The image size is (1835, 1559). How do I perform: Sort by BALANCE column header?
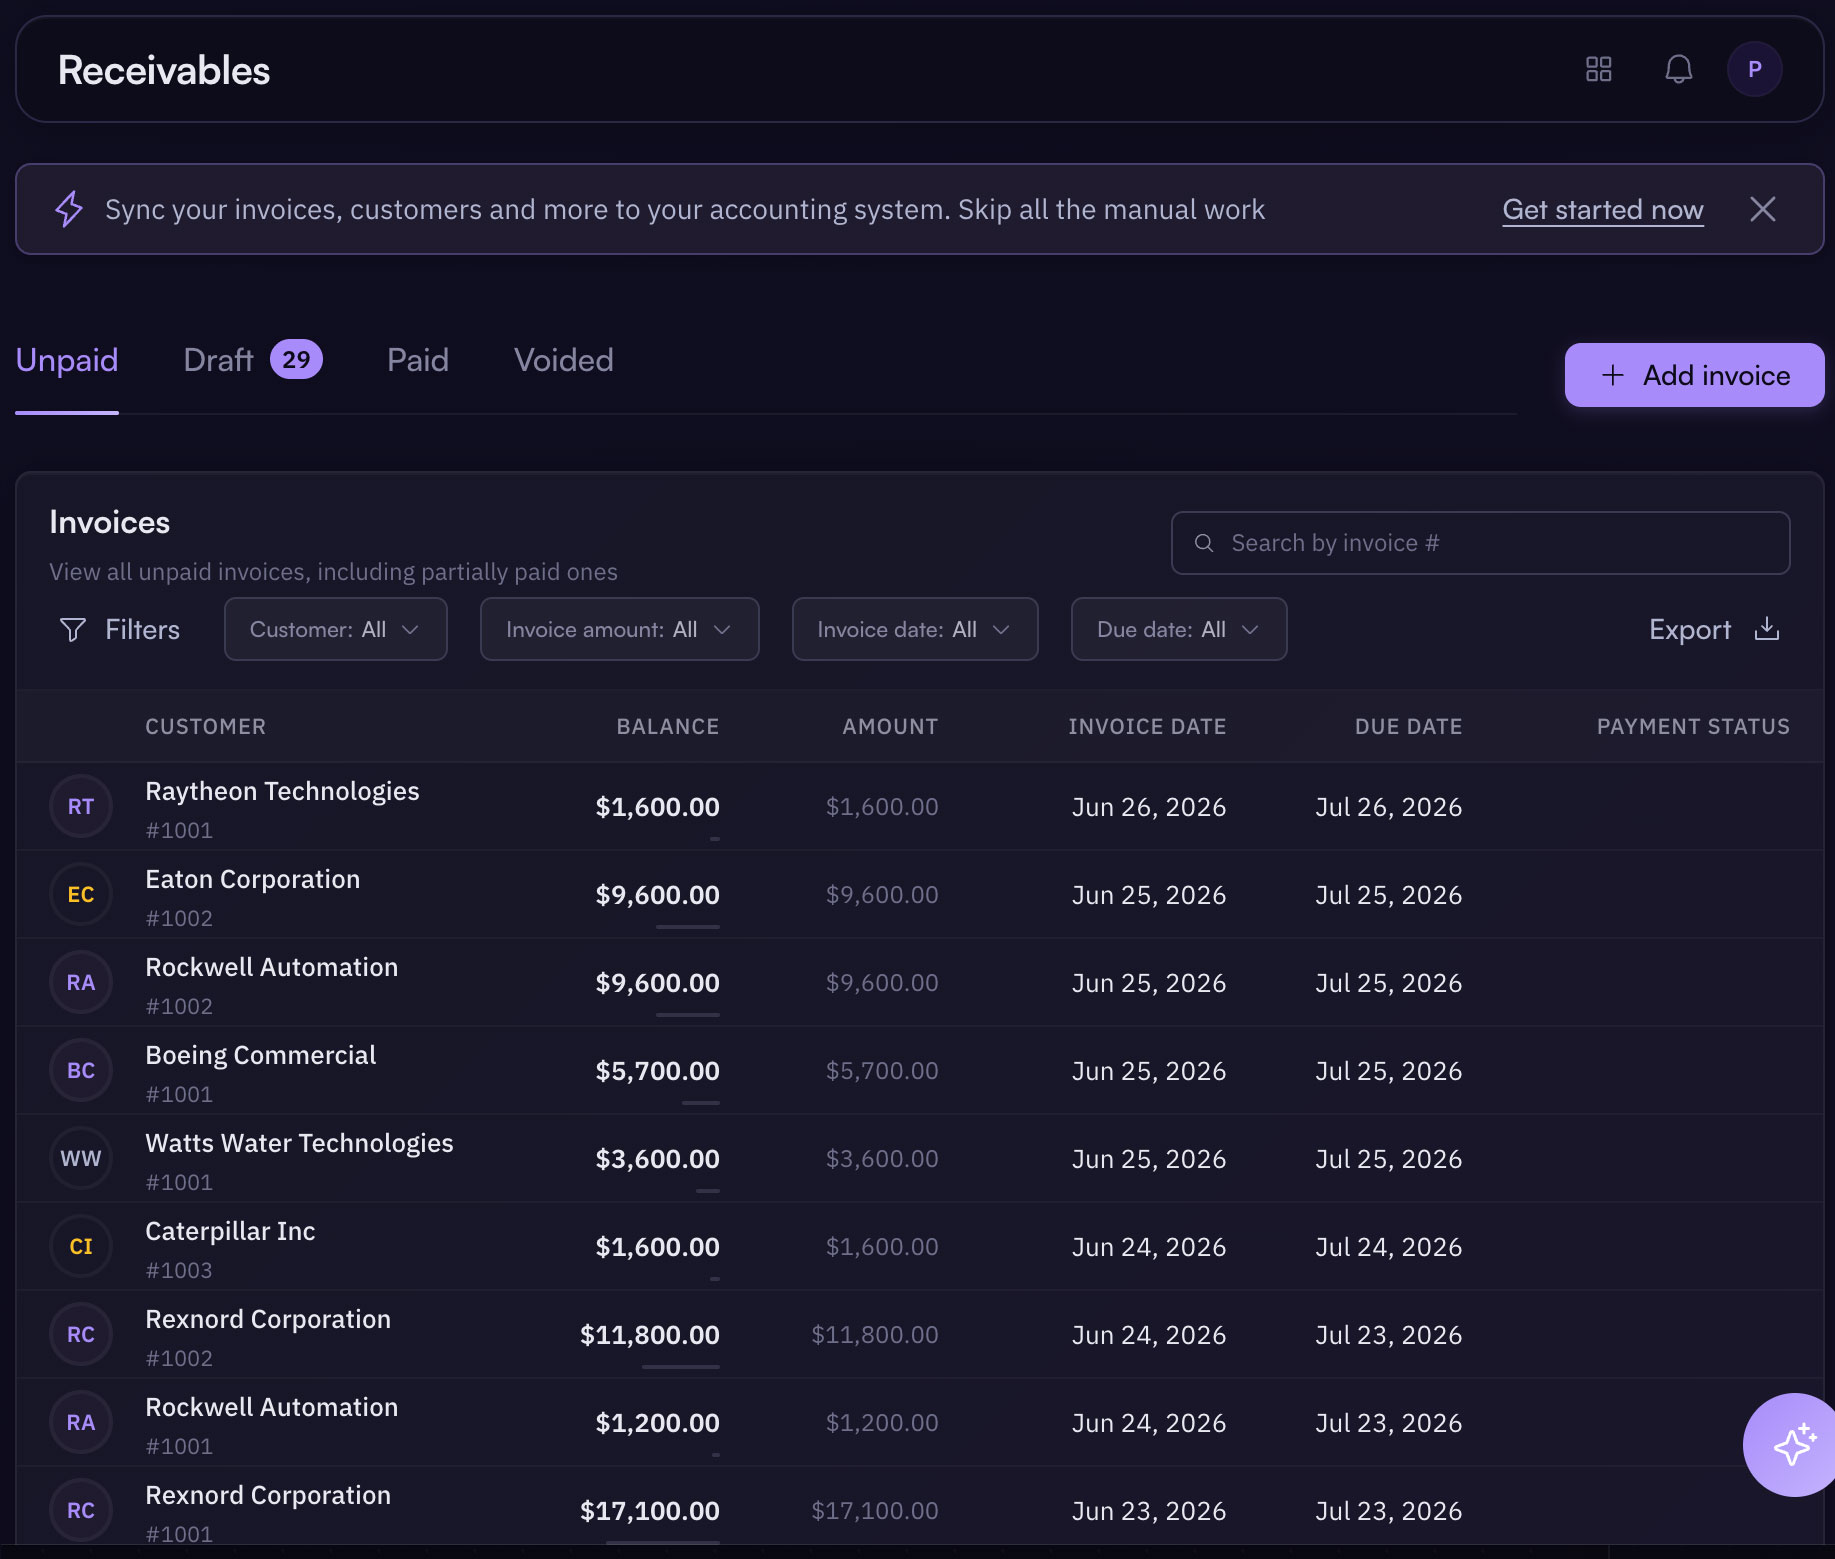pos(668,727)
